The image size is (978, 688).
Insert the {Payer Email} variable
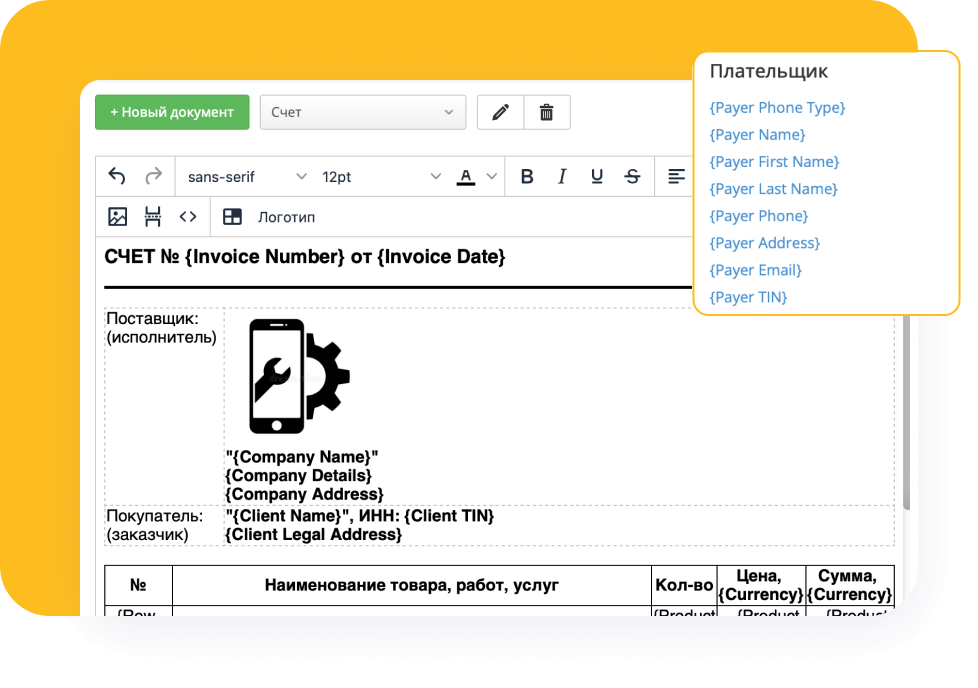[755, 270]
